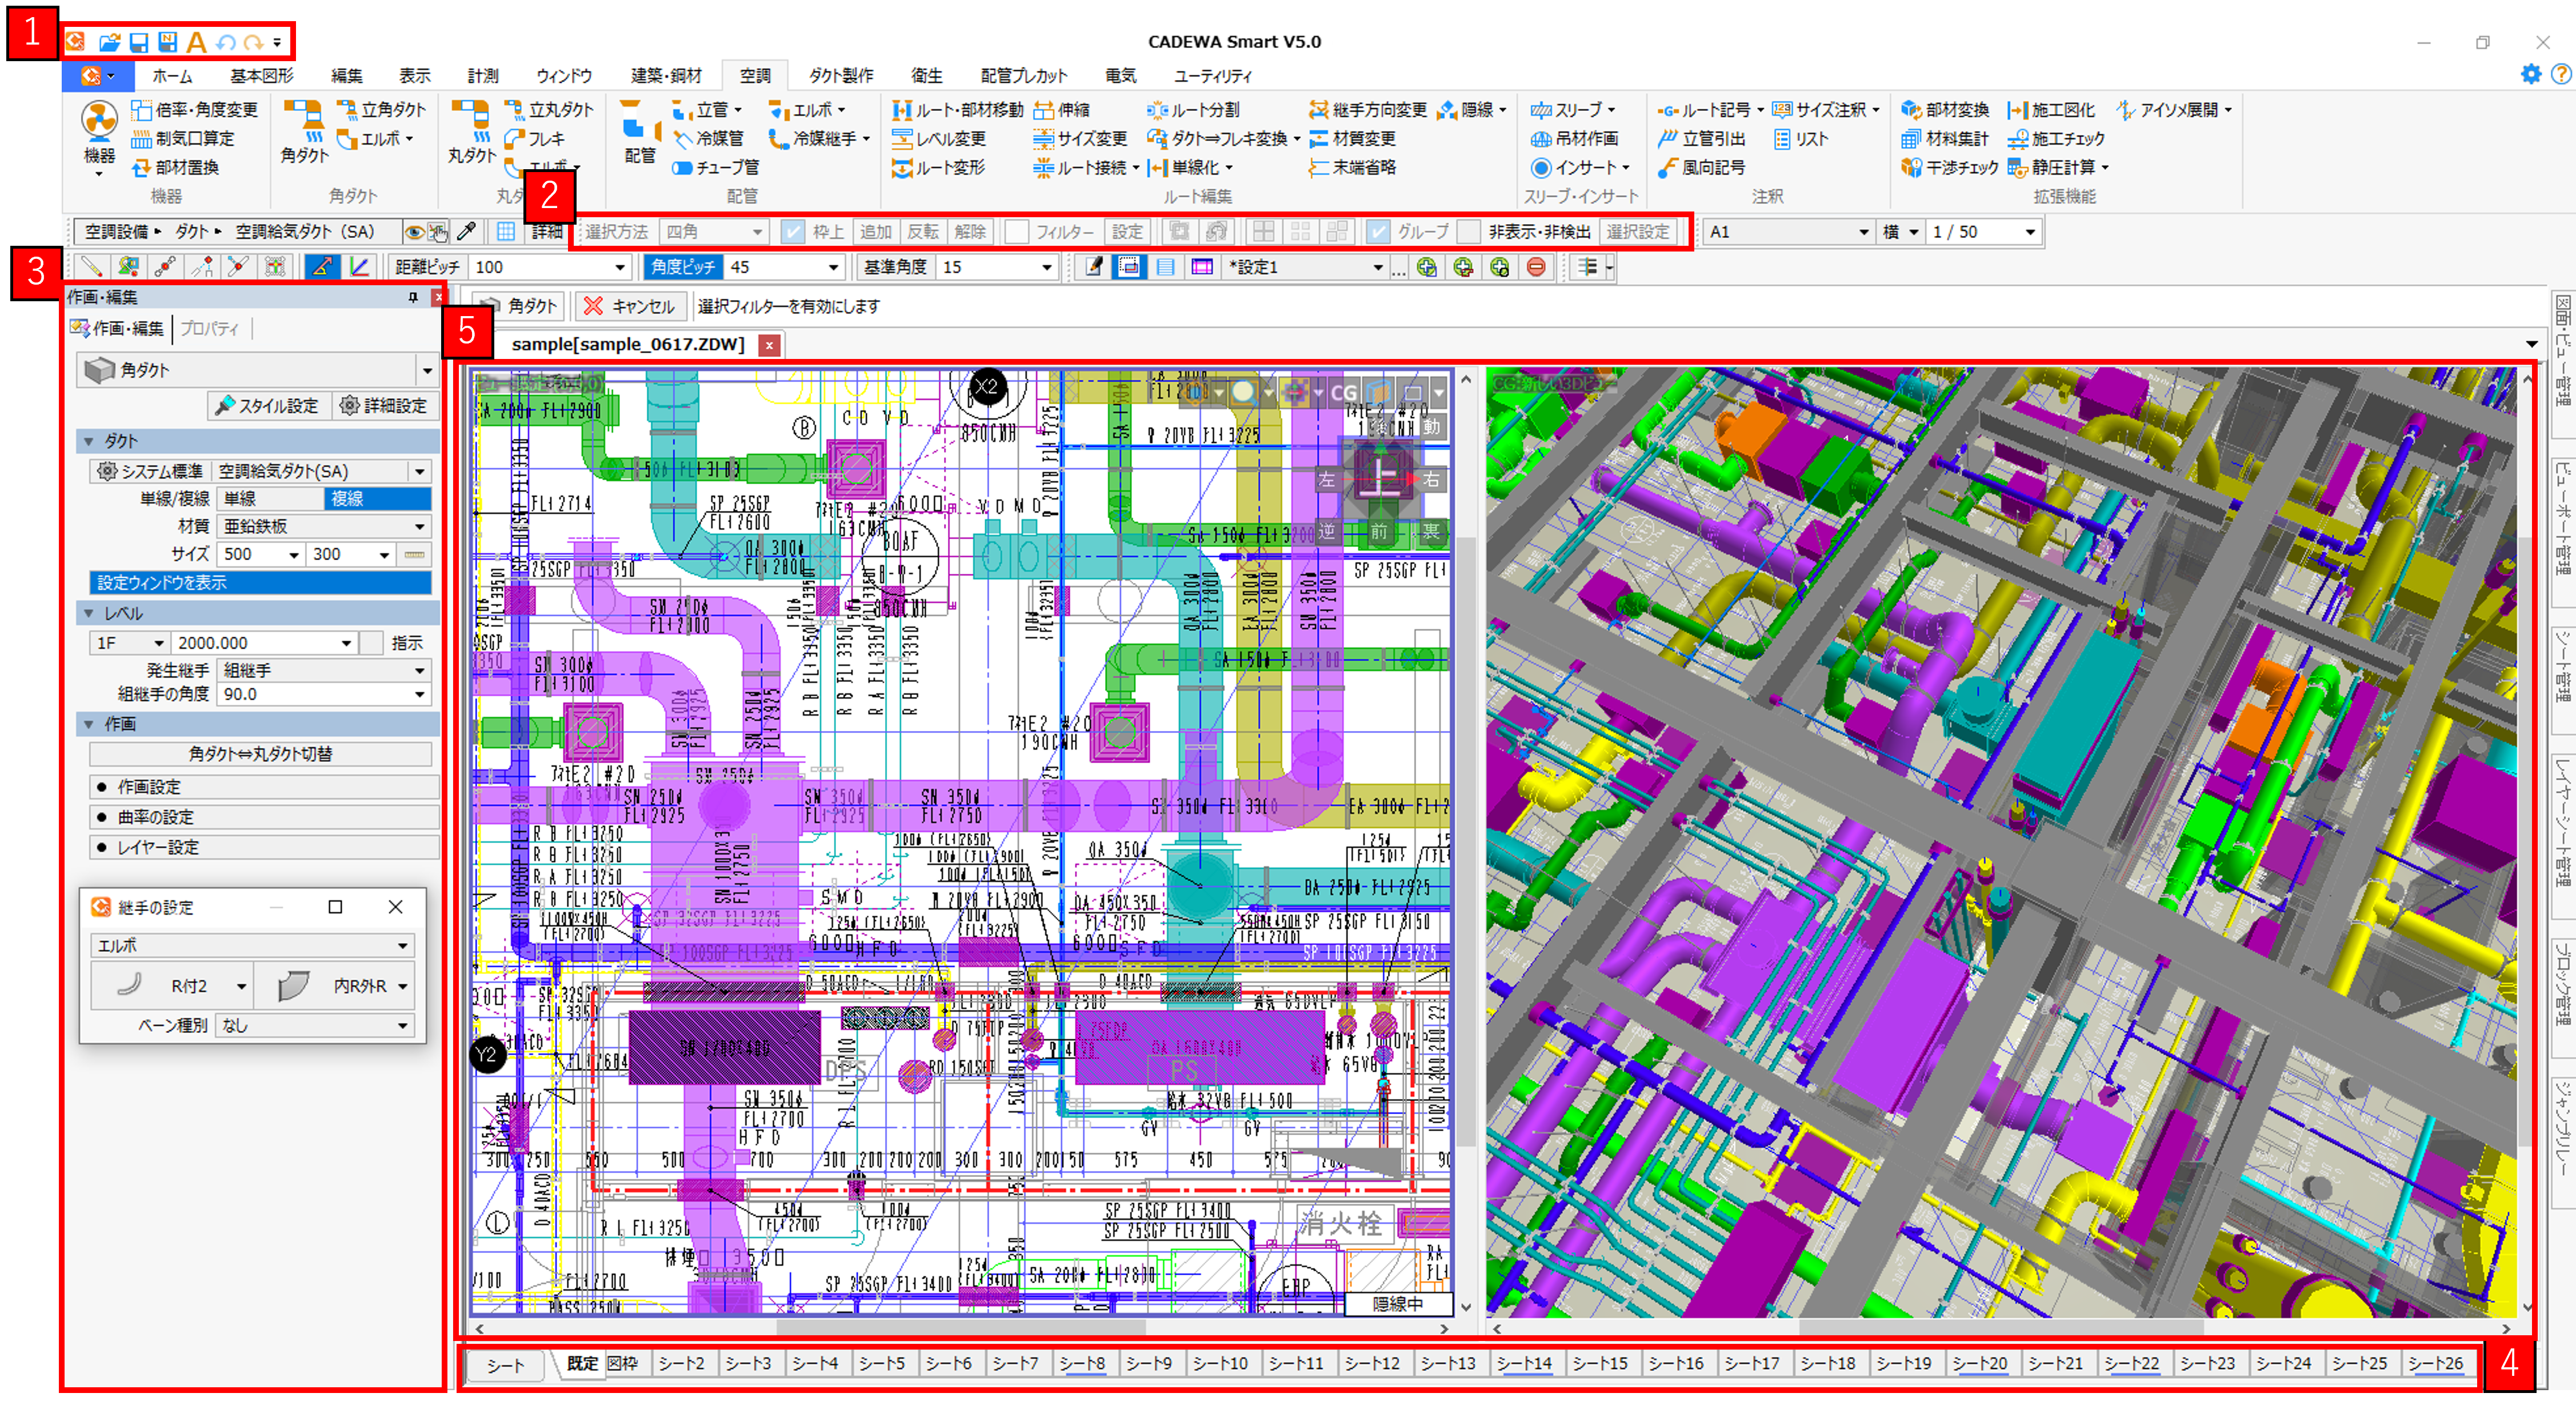Click 風向記号 annotation tool

point(1701,167)
